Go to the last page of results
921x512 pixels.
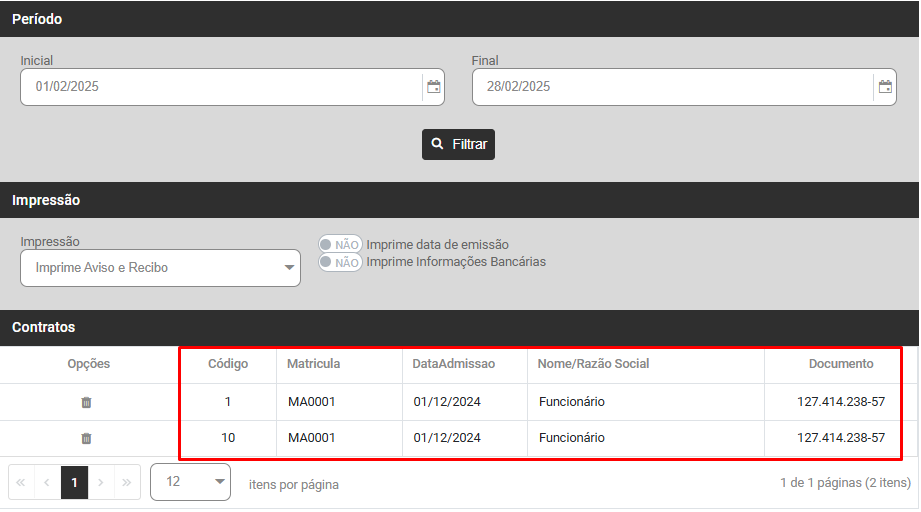point(127,483)
